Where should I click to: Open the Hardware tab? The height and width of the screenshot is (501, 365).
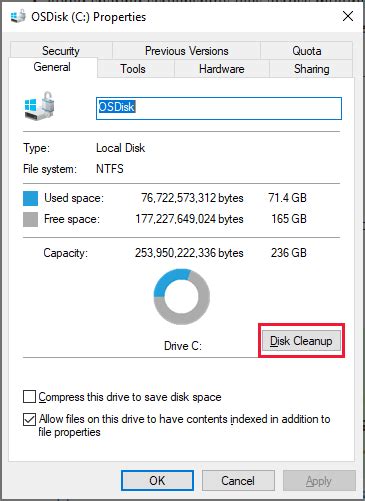(x=222, y=69)
